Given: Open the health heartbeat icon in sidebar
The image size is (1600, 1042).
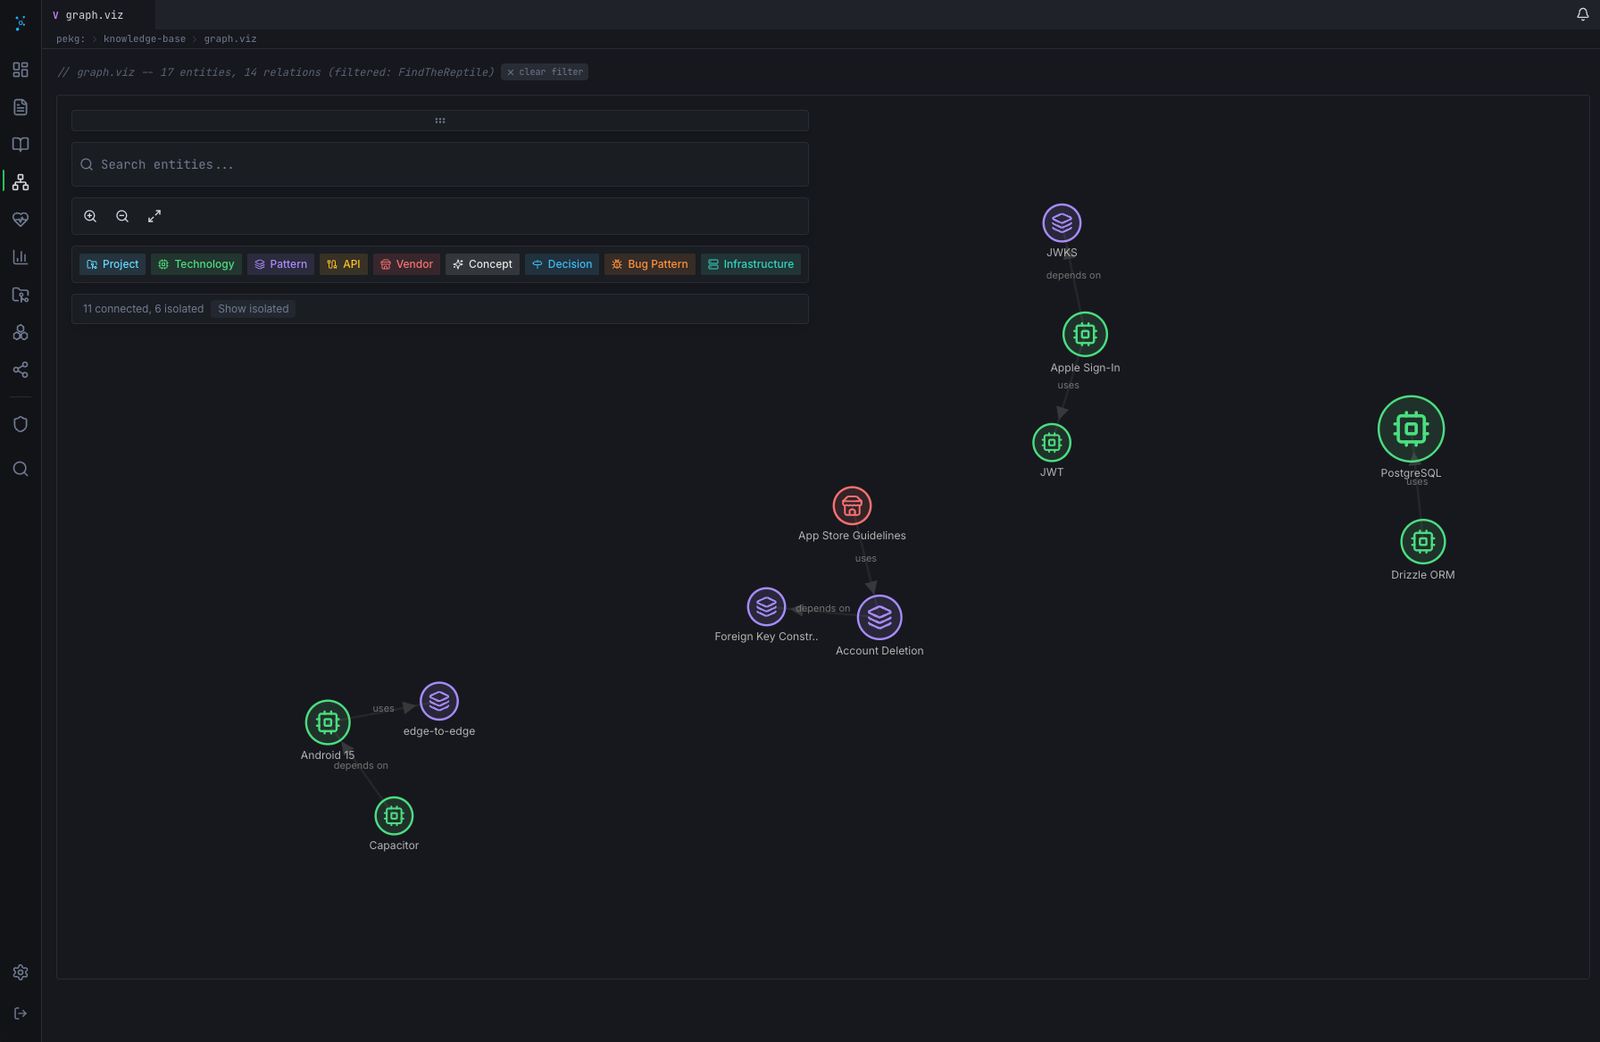Looking at the screenshot, I should [x=20, y=220].
